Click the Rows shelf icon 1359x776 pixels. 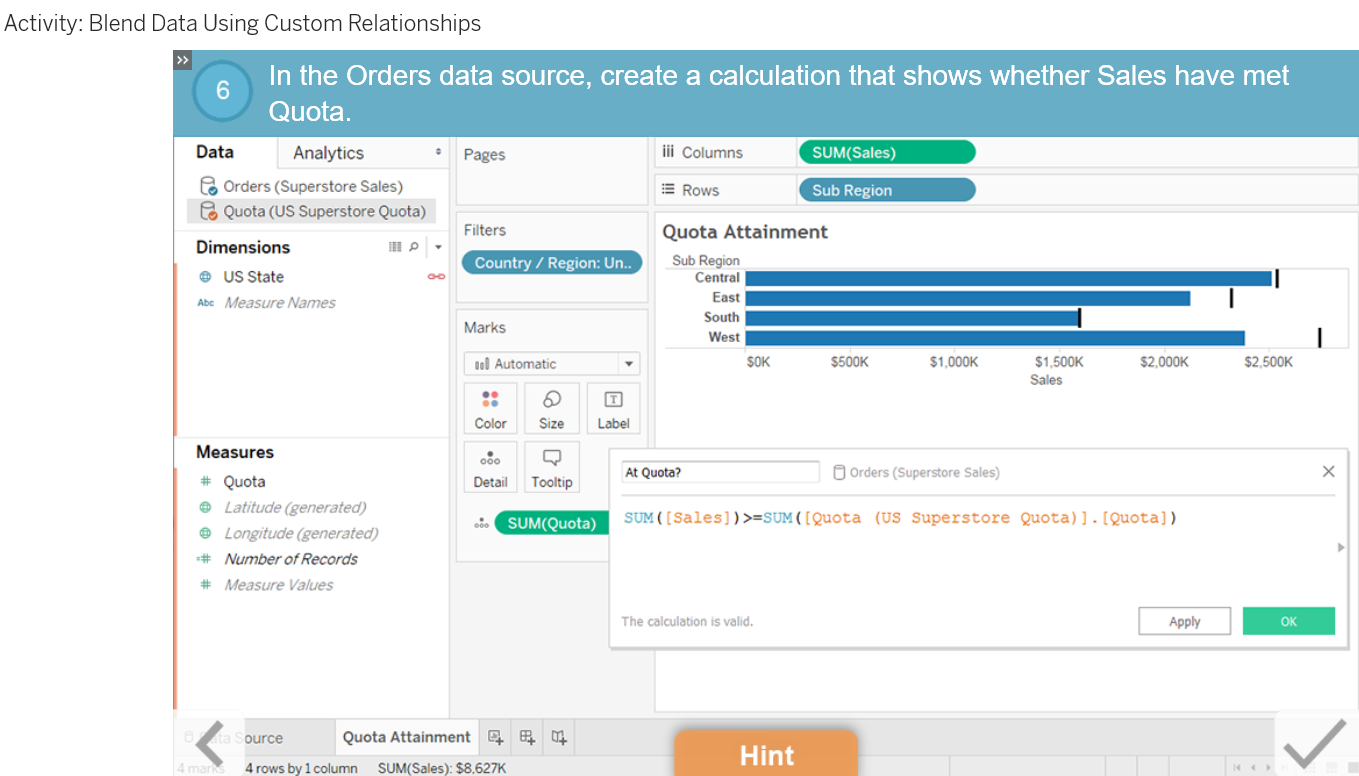[668, 189]
